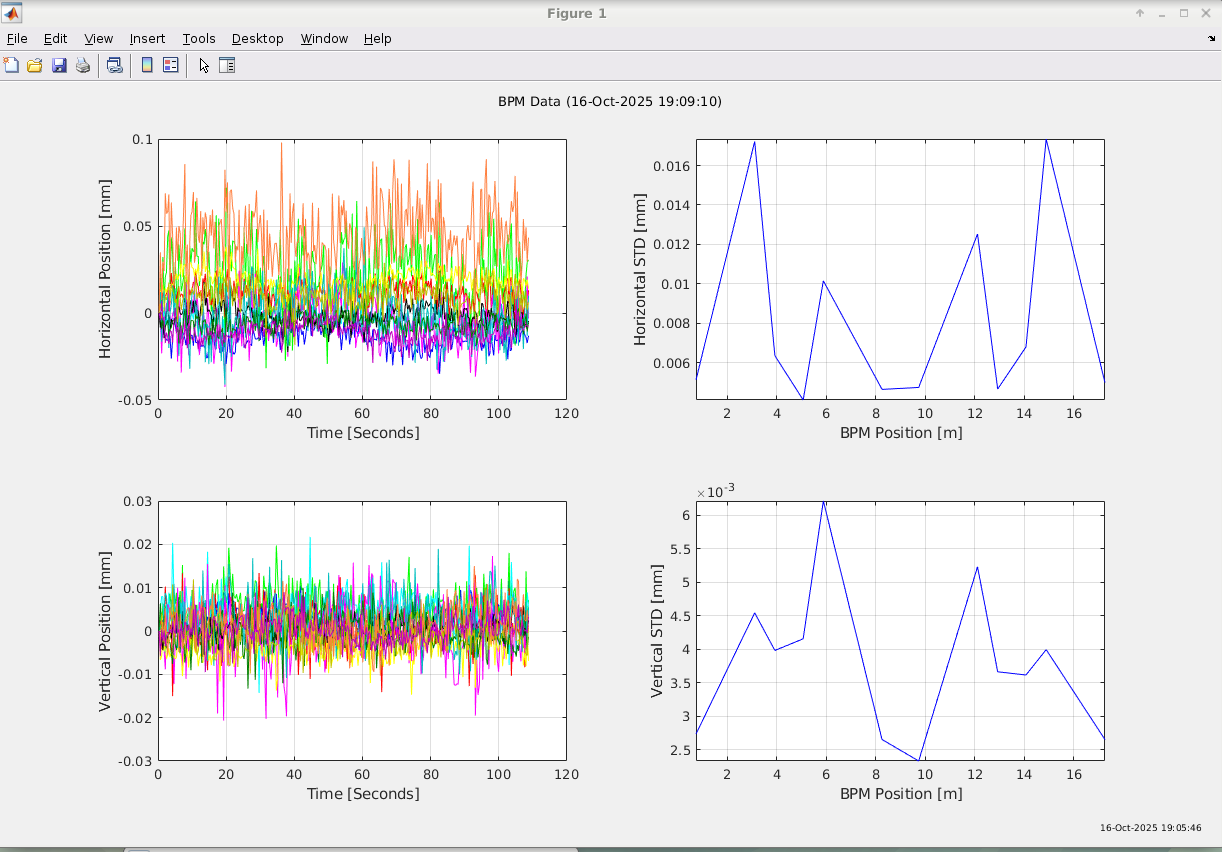
Task: Select the blue curve in the Horizontal STD plot
Action: [x=823, y=283]
